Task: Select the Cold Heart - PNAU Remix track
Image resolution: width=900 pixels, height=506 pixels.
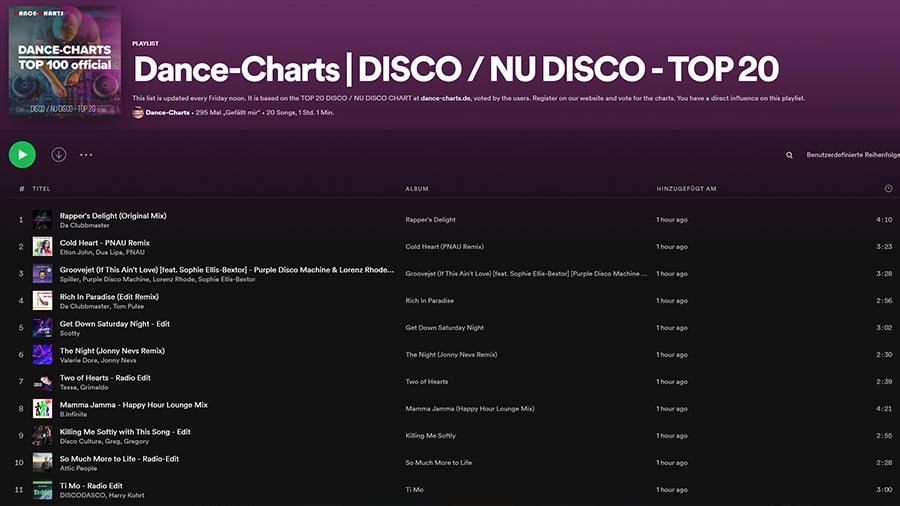Action: pos(104,243)
